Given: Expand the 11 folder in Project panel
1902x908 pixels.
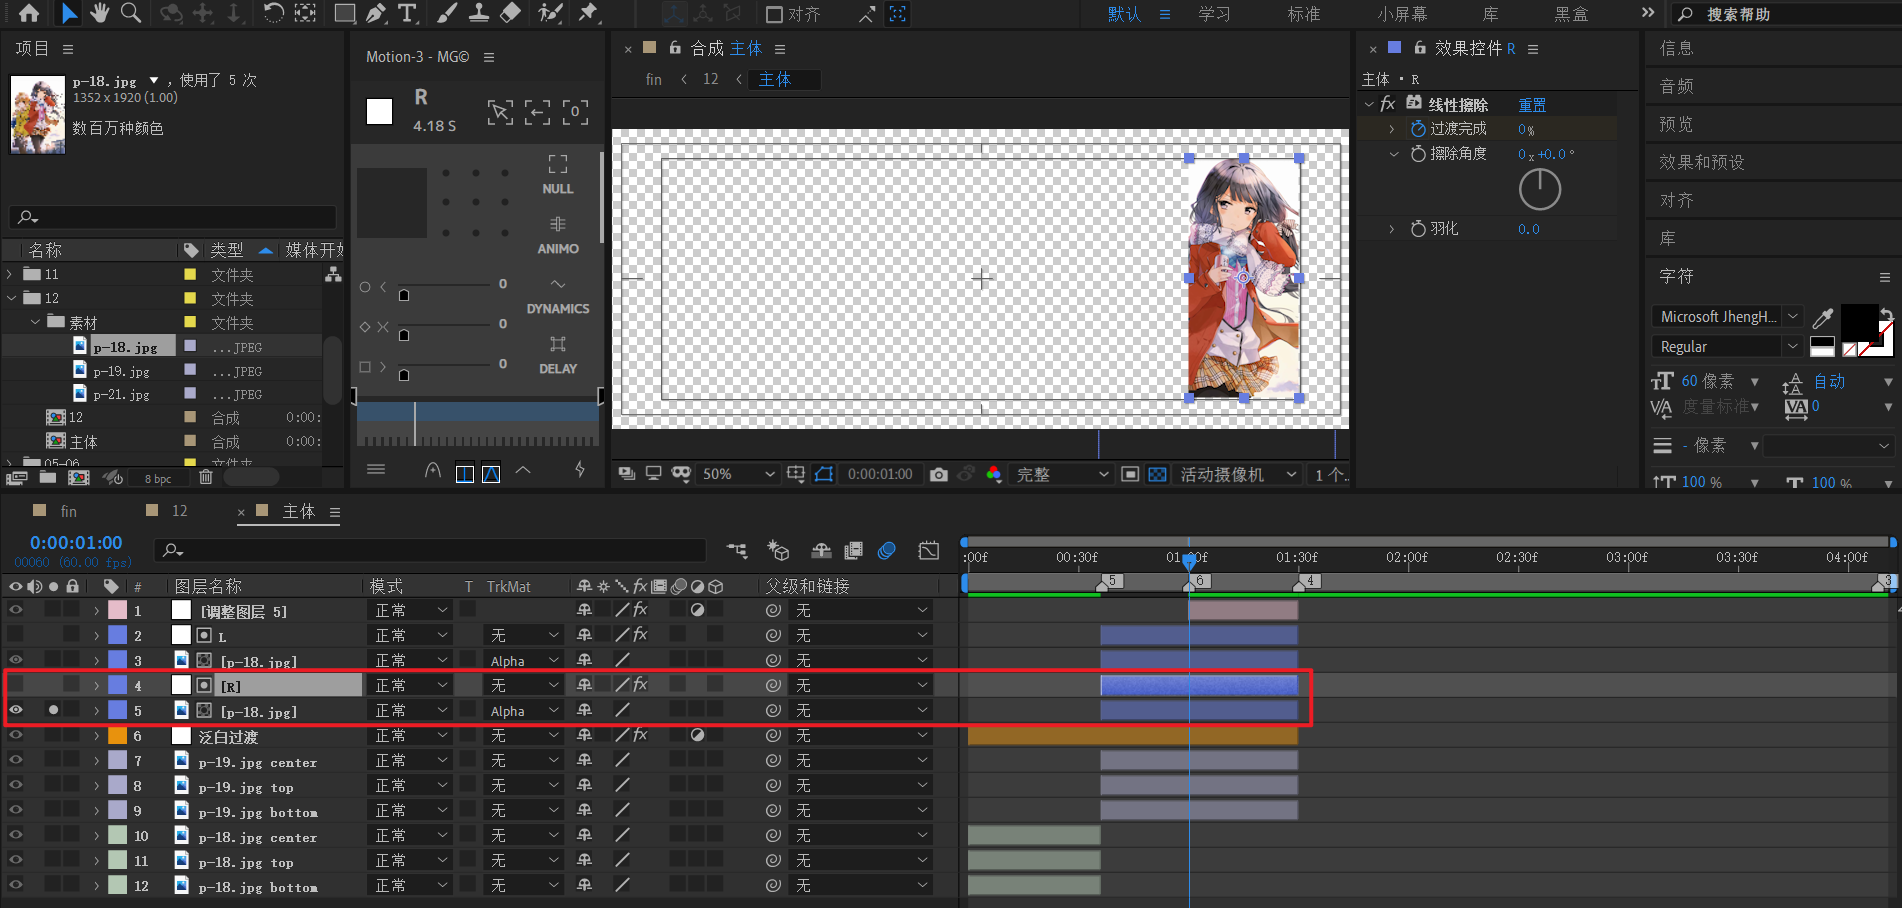Looking at the screenshot, I should click(10, 274).
